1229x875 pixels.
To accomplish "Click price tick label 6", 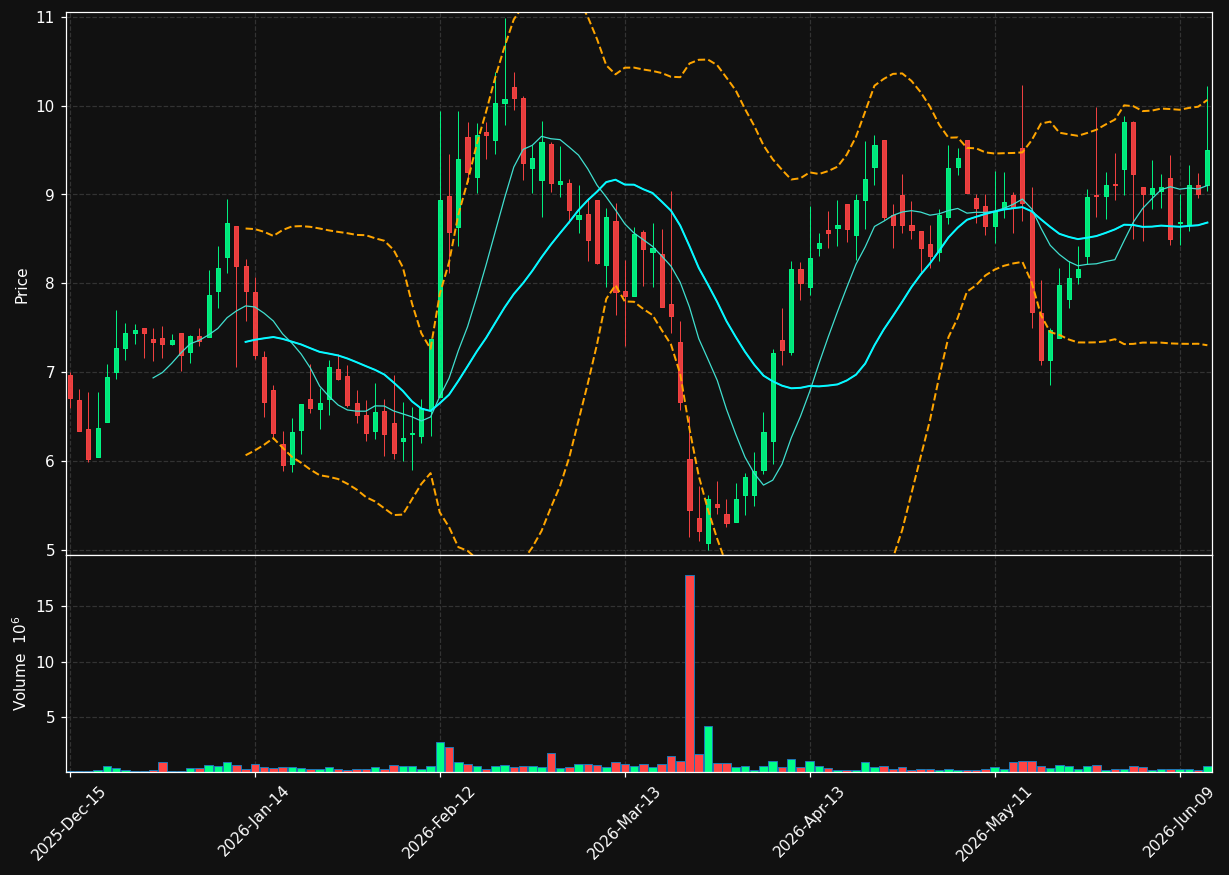I will 50,461.
